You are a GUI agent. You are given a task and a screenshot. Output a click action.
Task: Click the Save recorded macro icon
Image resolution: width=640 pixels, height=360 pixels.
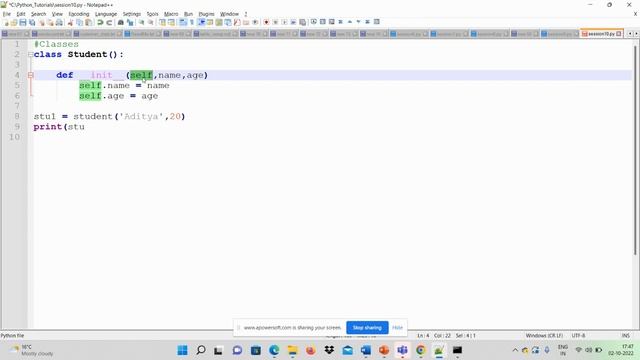302,22
